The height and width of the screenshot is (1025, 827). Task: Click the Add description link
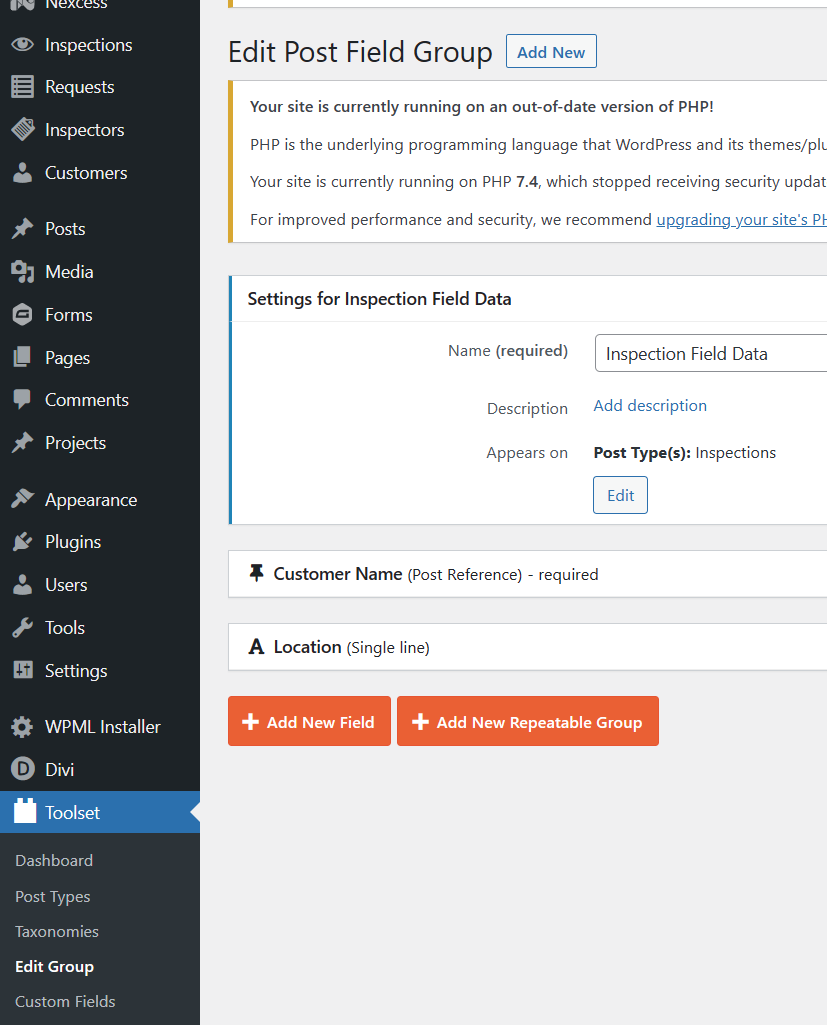pos(650,406)
